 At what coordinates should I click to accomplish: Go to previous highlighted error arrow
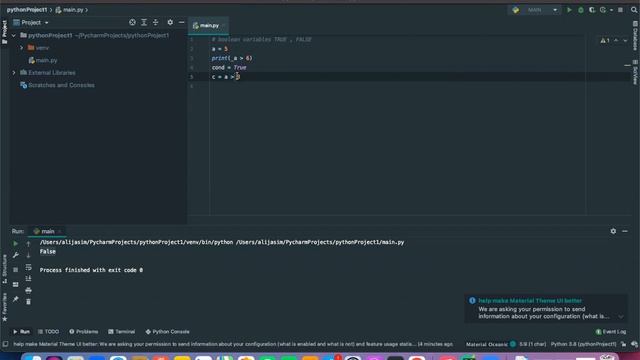click(616, 40)
